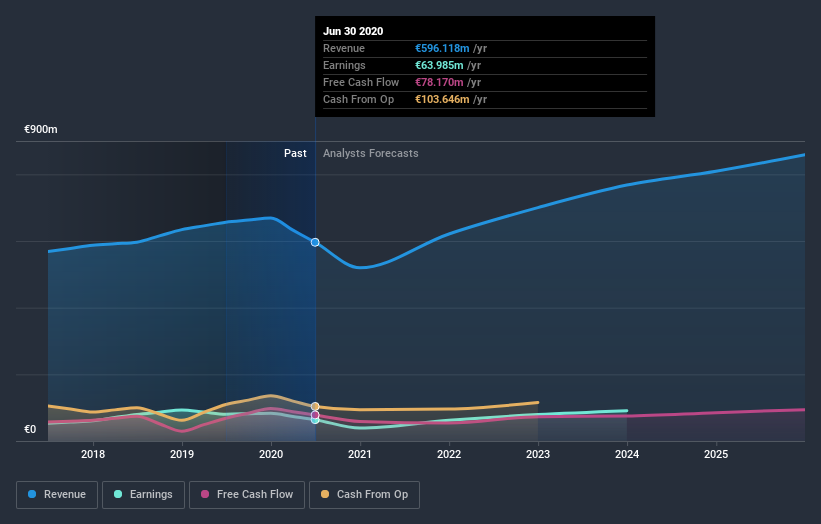Screen dimensions: 821x524
Task: Click the blue Revenue legend dot
Action: 32,494
